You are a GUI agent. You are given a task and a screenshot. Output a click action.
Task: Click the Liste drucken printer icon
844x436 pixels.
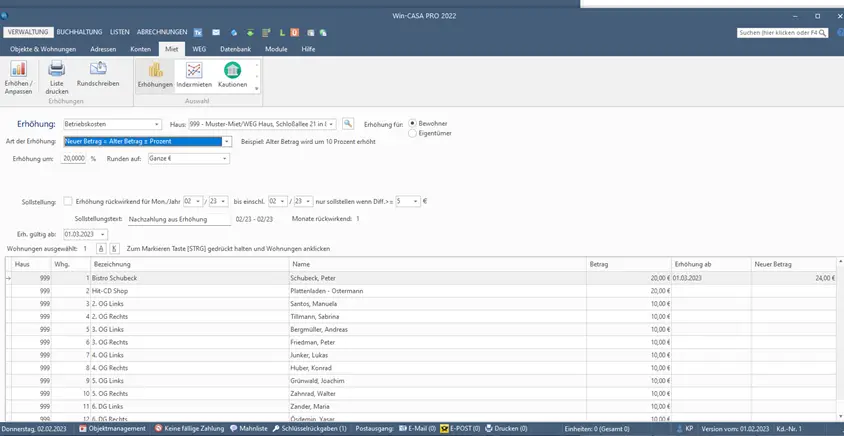[x=57, y=69]
